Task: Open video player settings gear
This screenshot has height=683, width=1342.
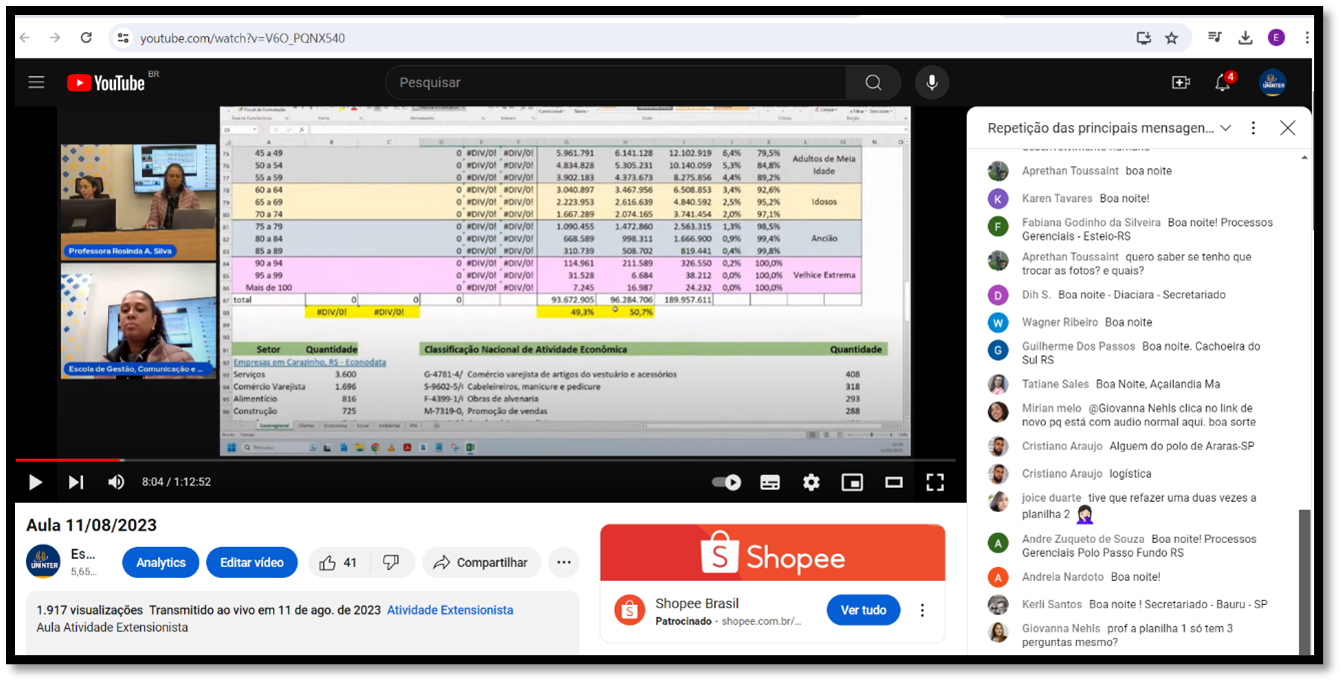Action: 811,482
